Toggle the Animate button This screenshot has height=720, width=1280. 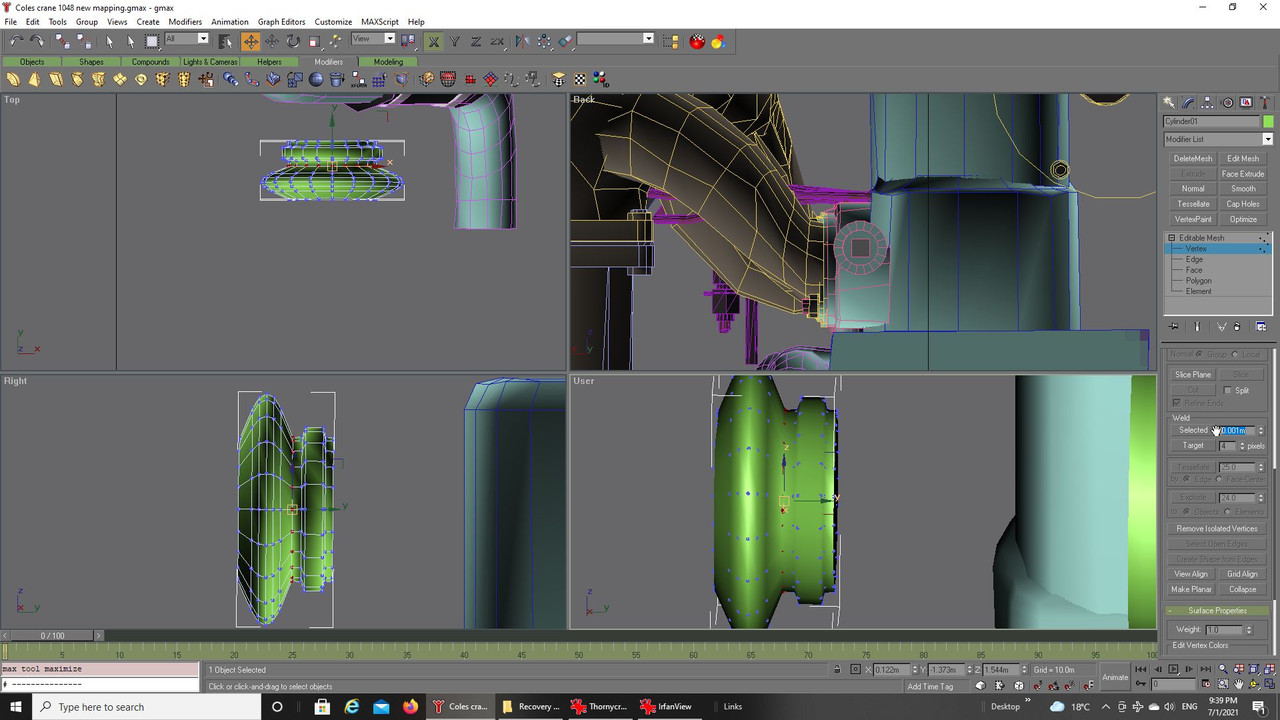click(1115, 677)
